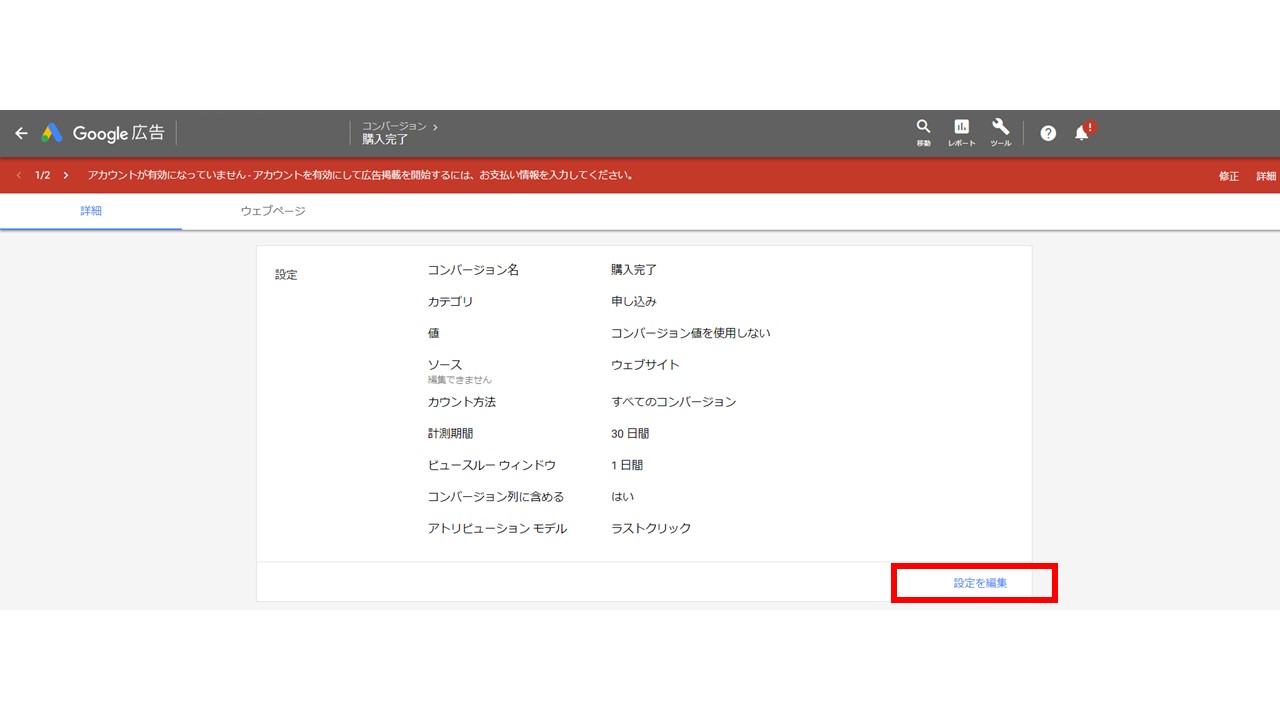
Task: Open the notifications bell icon
Action: [1083, 132]
